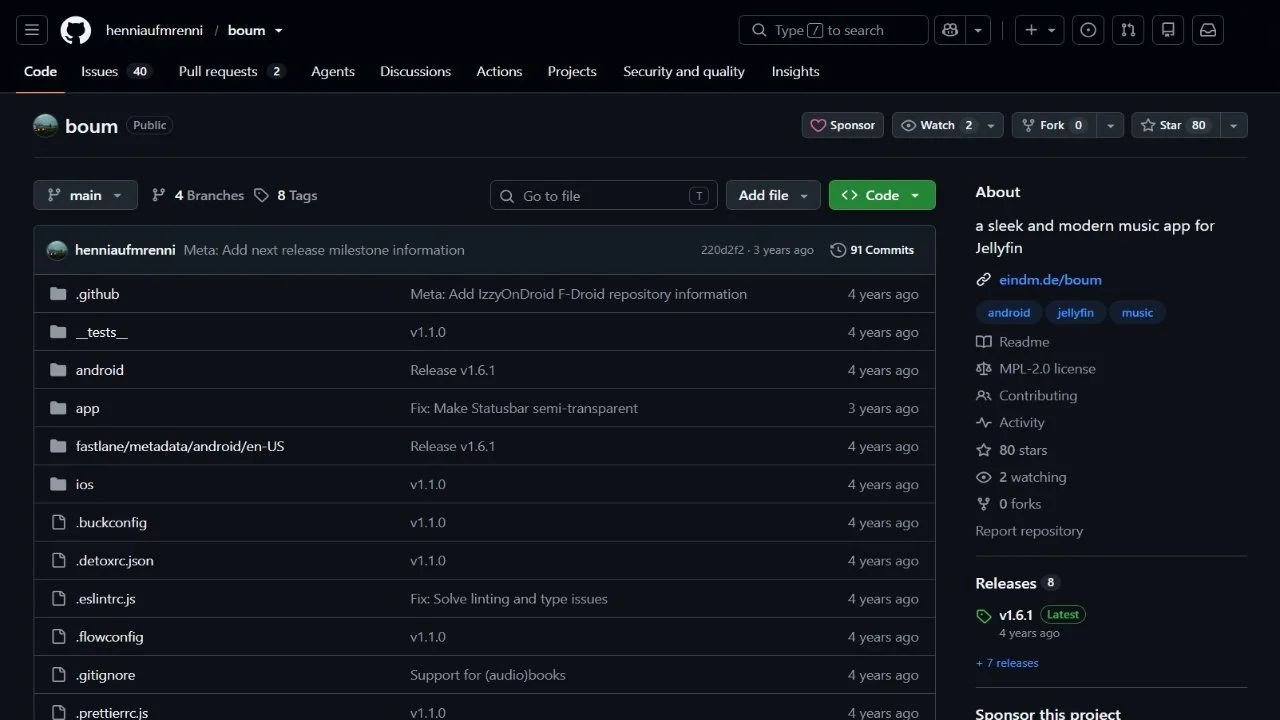Fork the boum repository
Viewport: 1280px width, 720px height.
tap(1054, 125)
